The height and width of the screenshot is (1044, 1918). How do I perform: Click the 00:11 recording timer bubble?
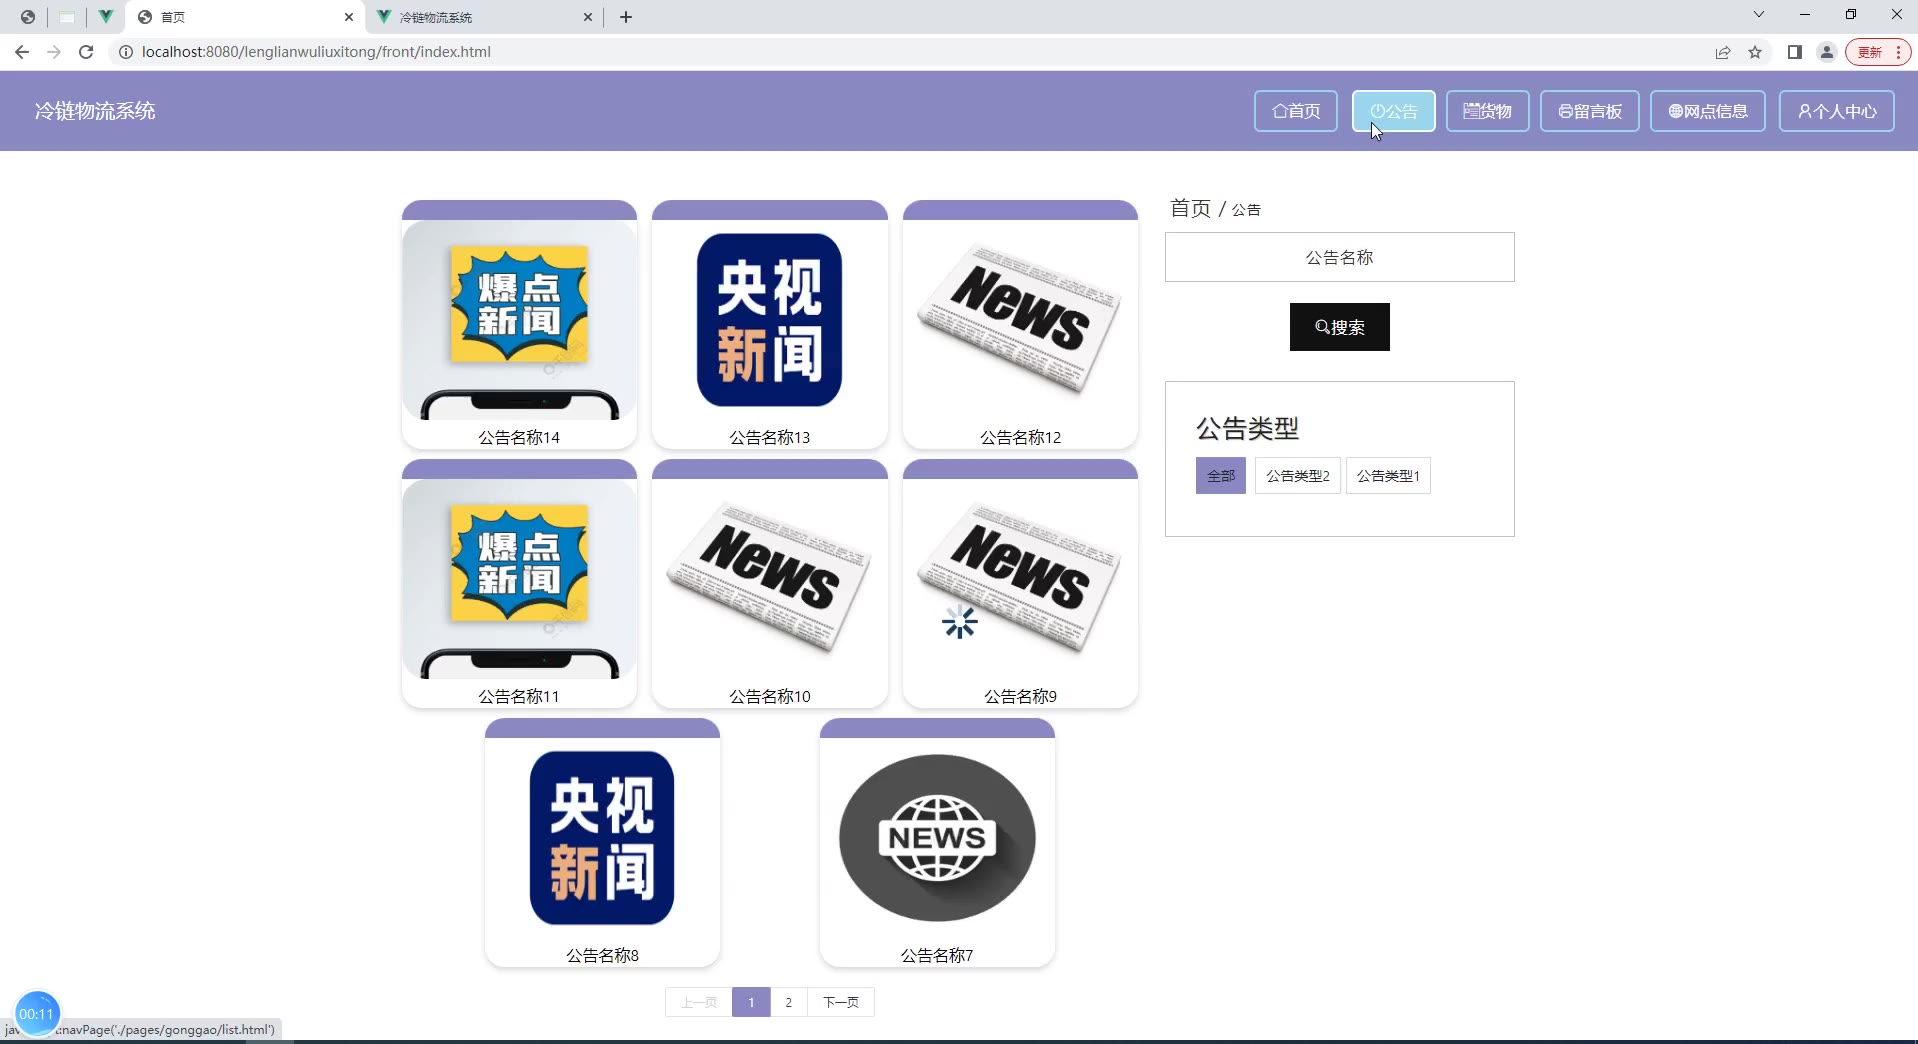(x=37, y=1014)
